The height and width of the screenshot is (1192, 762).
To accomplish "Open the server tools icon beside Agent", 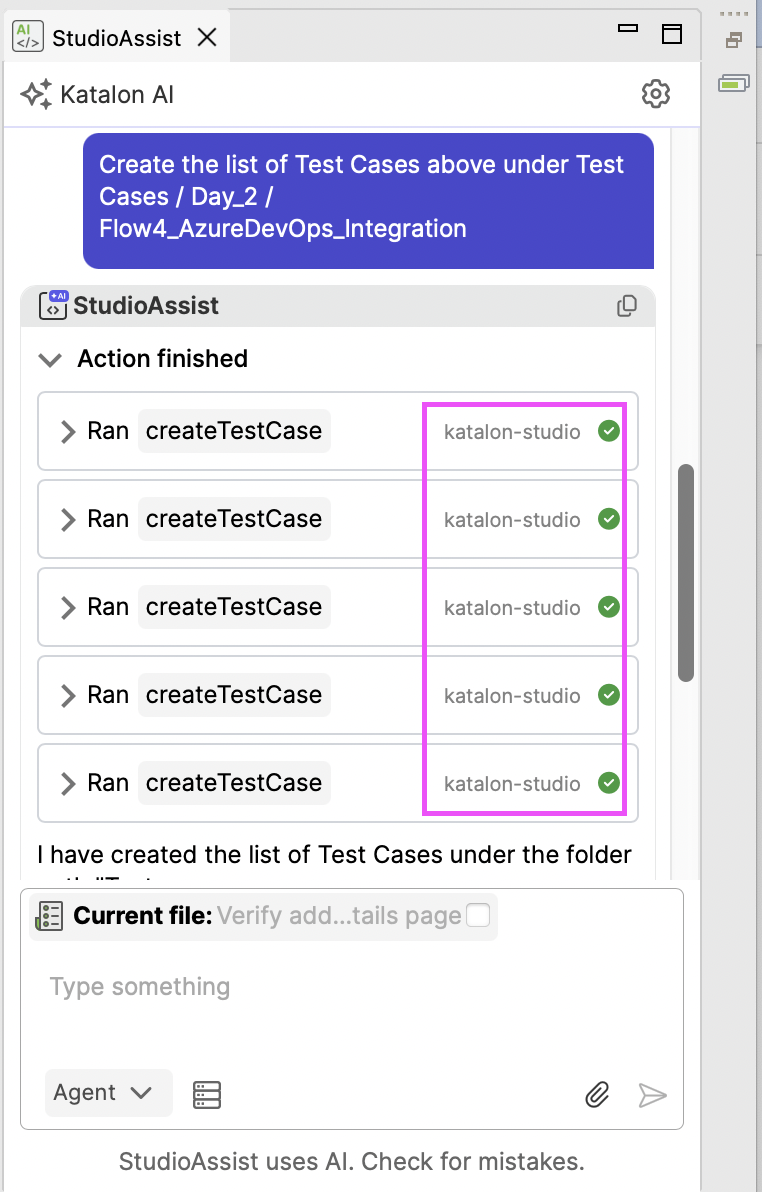I will (x=207, y=1095).
